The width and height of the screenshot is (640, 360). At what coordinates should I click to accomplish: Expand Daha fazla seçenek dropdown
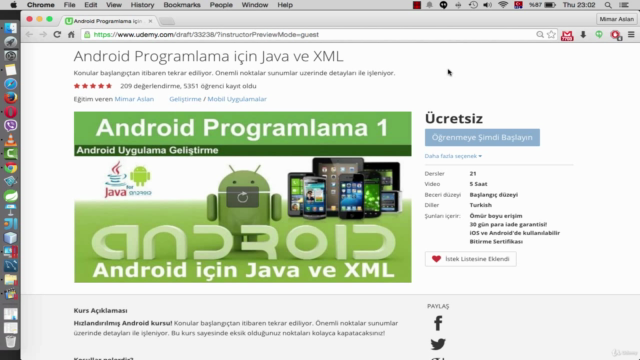click(453, 156)
